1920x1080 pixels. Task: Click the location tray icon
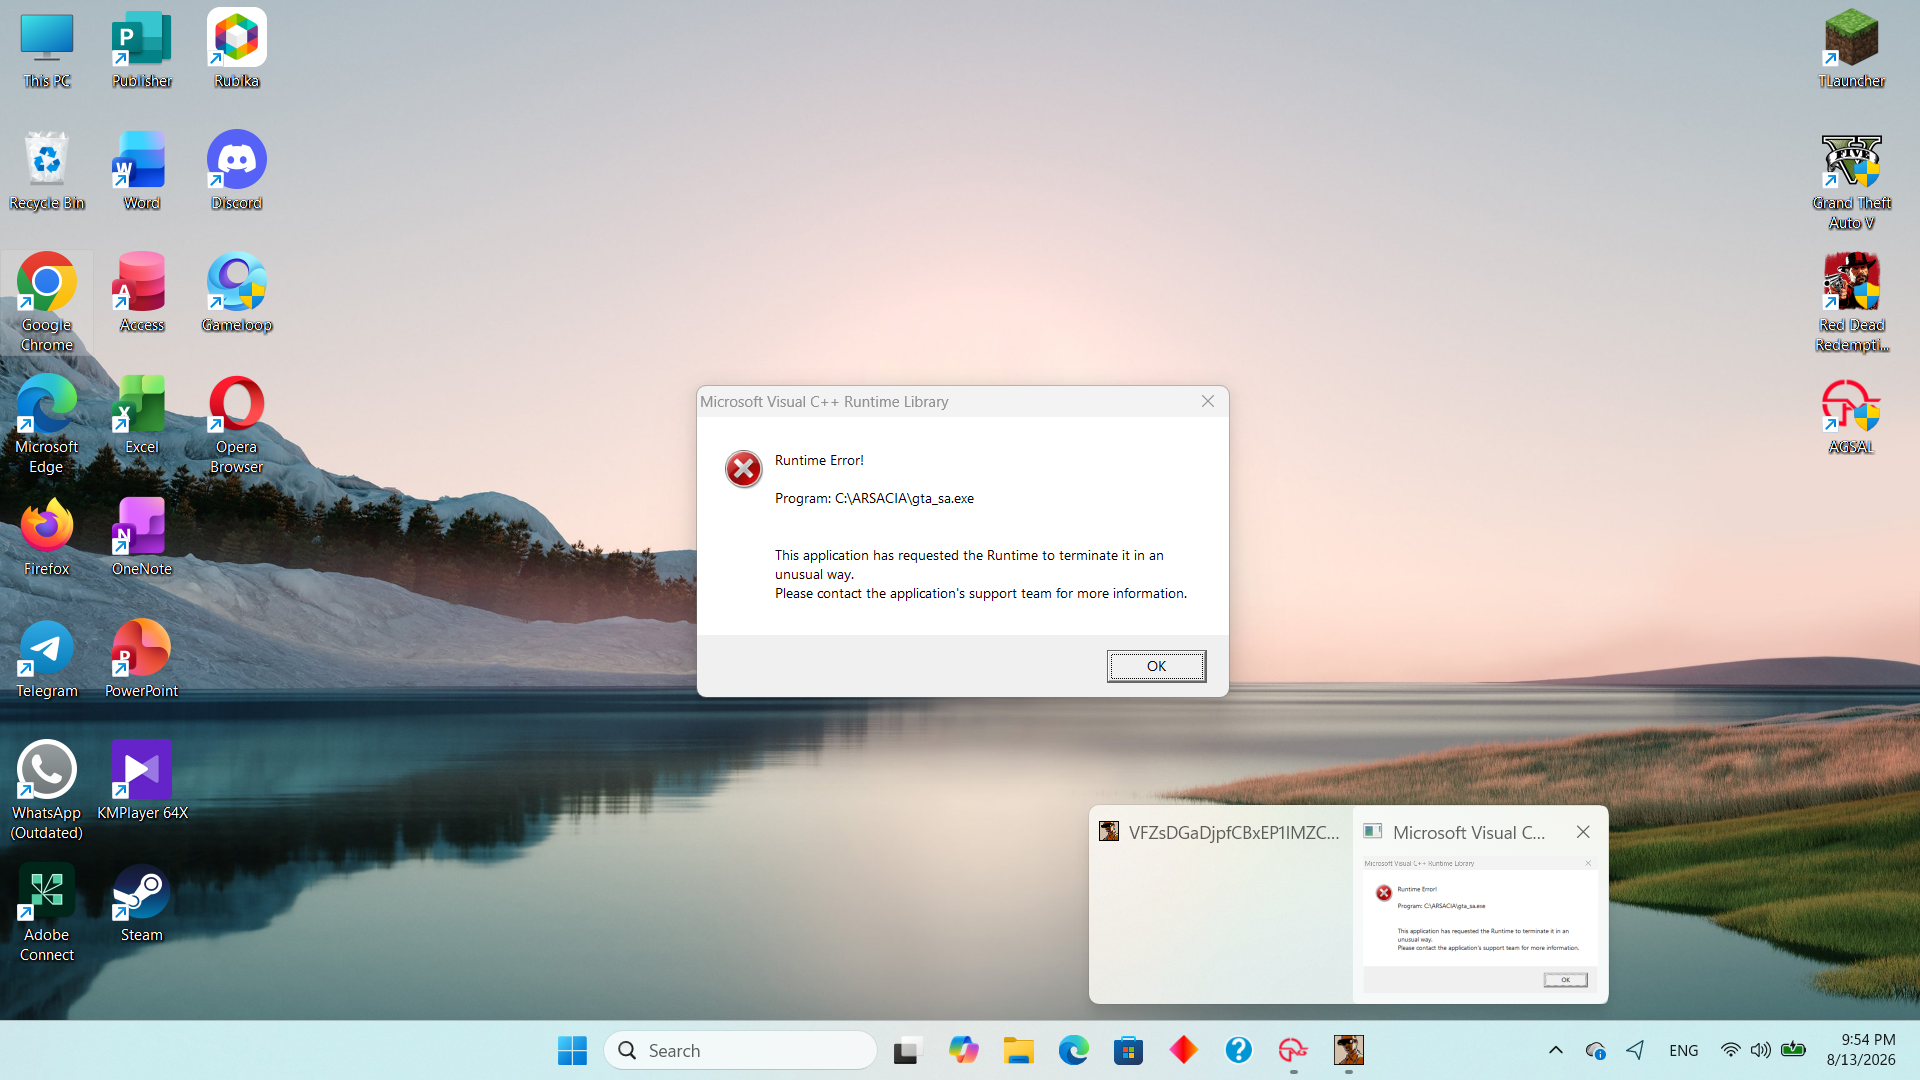(x=1635, y=1050)
